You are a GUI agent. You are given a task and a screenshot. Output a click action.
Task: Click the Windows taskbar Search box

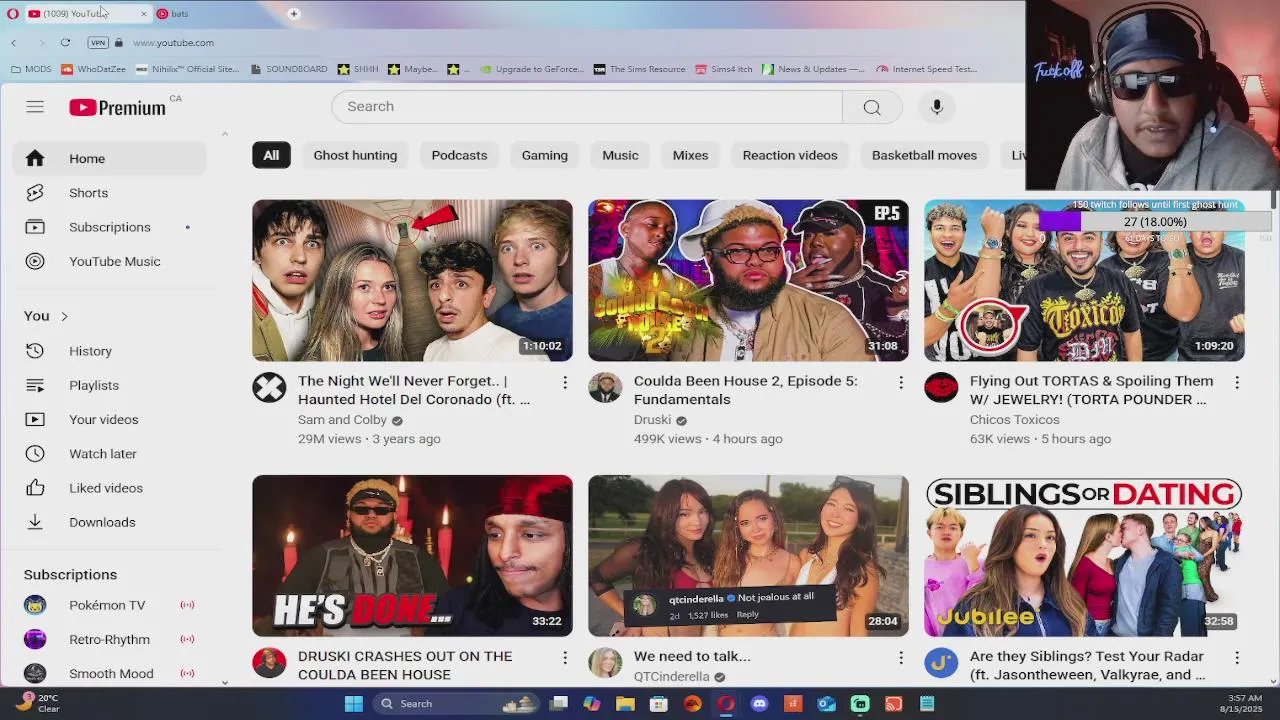point(455,704)
